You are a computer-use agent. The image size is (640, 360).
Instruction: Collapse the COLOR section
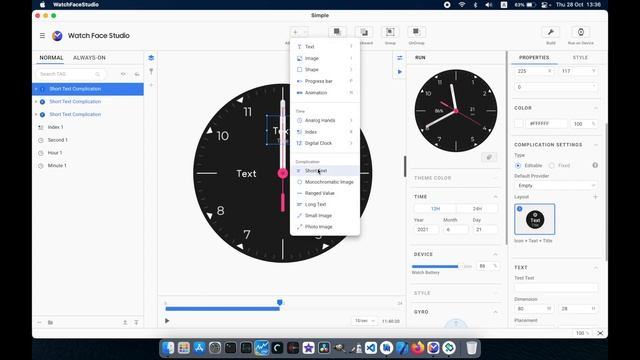coord(595,108)
